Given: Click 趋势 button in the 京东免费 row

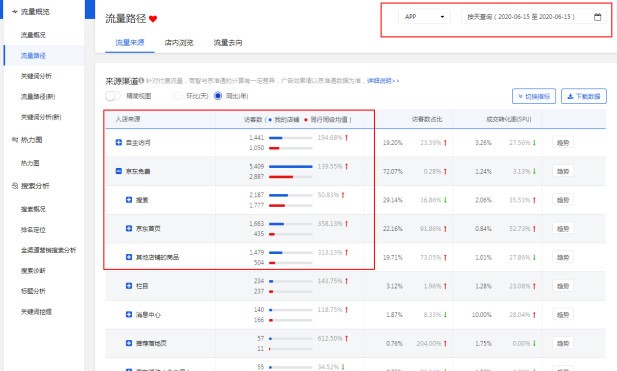Looking at the screenshot, I should (563, 171).
